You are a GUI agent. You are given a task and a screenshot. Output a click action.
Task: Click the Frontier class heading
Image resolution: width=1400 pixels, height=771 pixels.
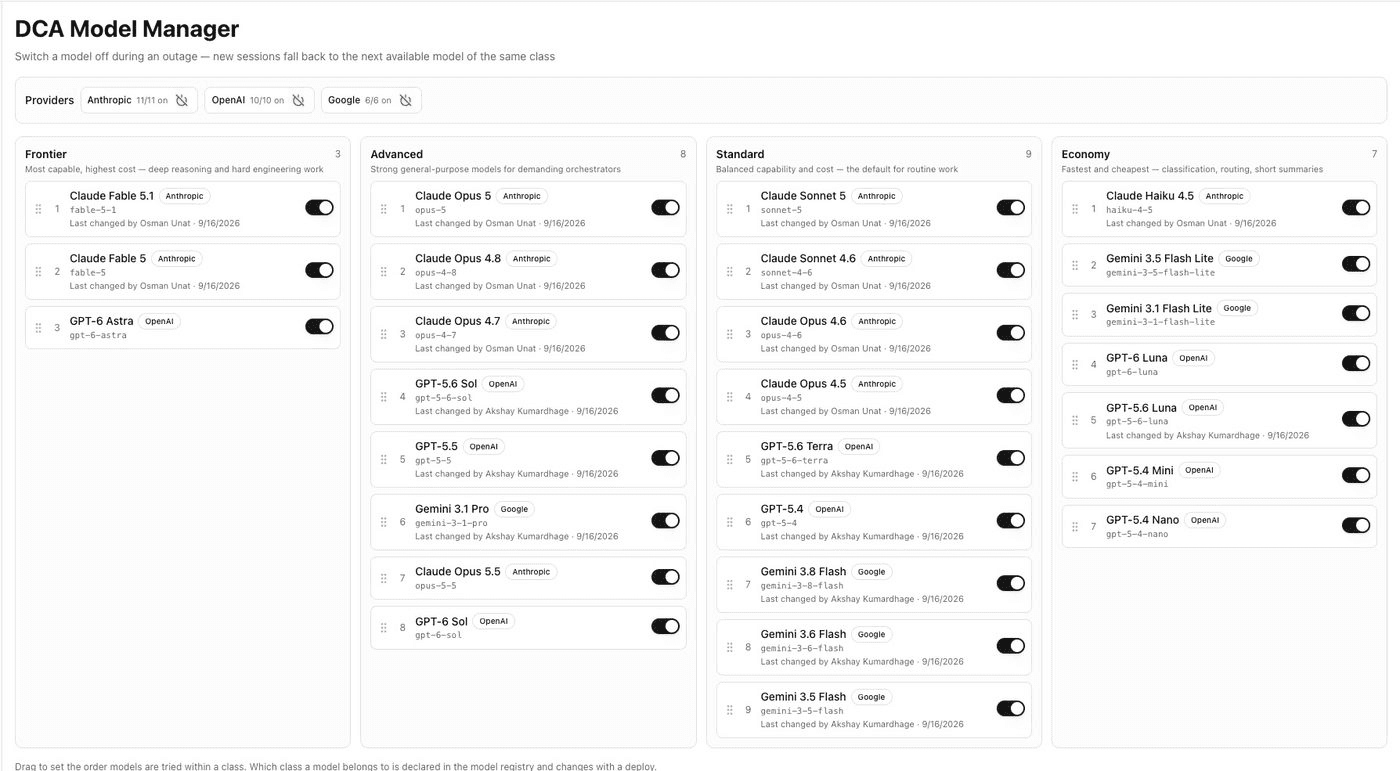click(x=46, y=154)
